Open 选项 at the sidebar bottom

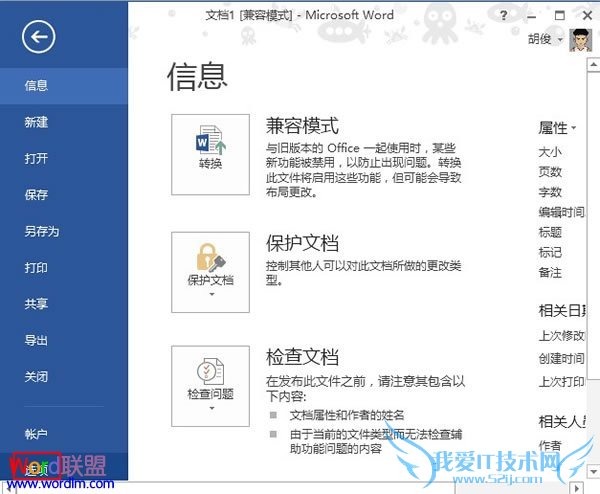pos(36,469)
